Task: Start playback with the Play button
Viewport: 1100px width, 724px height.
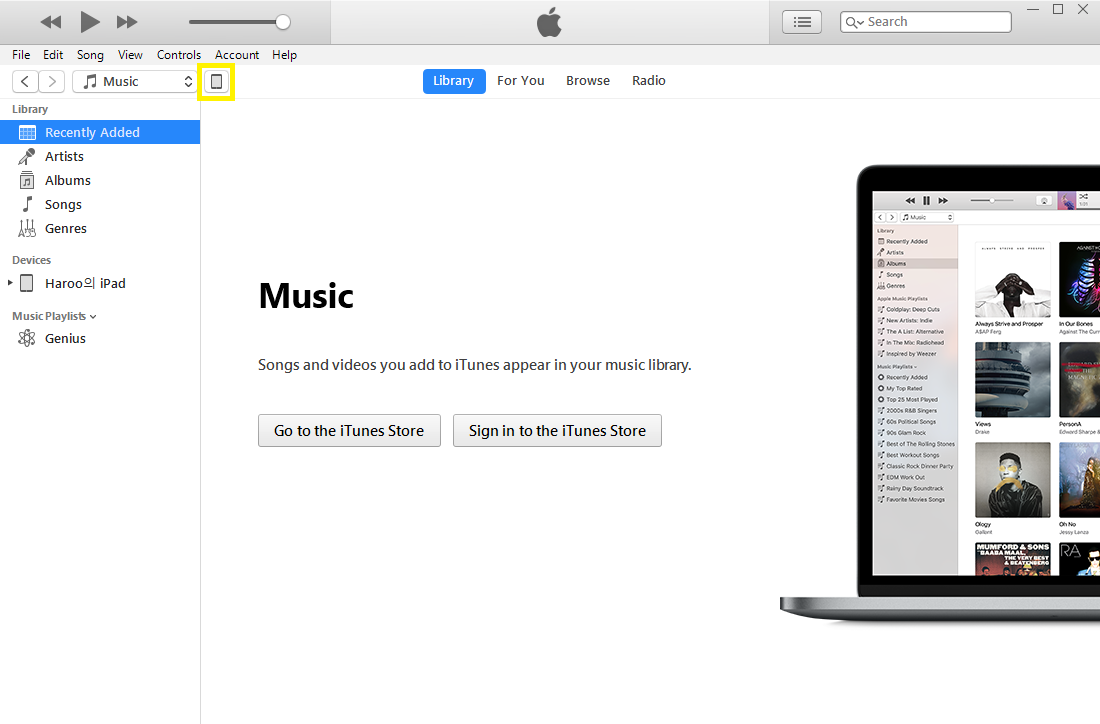Action: (x=89, y=22)
